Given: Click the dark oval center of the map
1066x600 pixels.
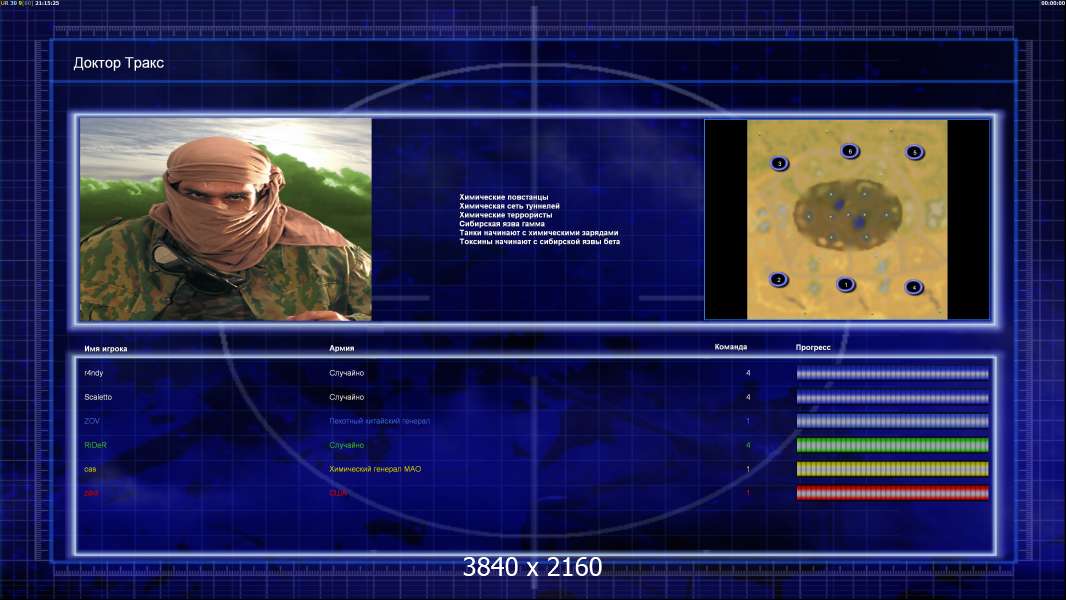Looking at the screenshot, I should pos(847,215).
